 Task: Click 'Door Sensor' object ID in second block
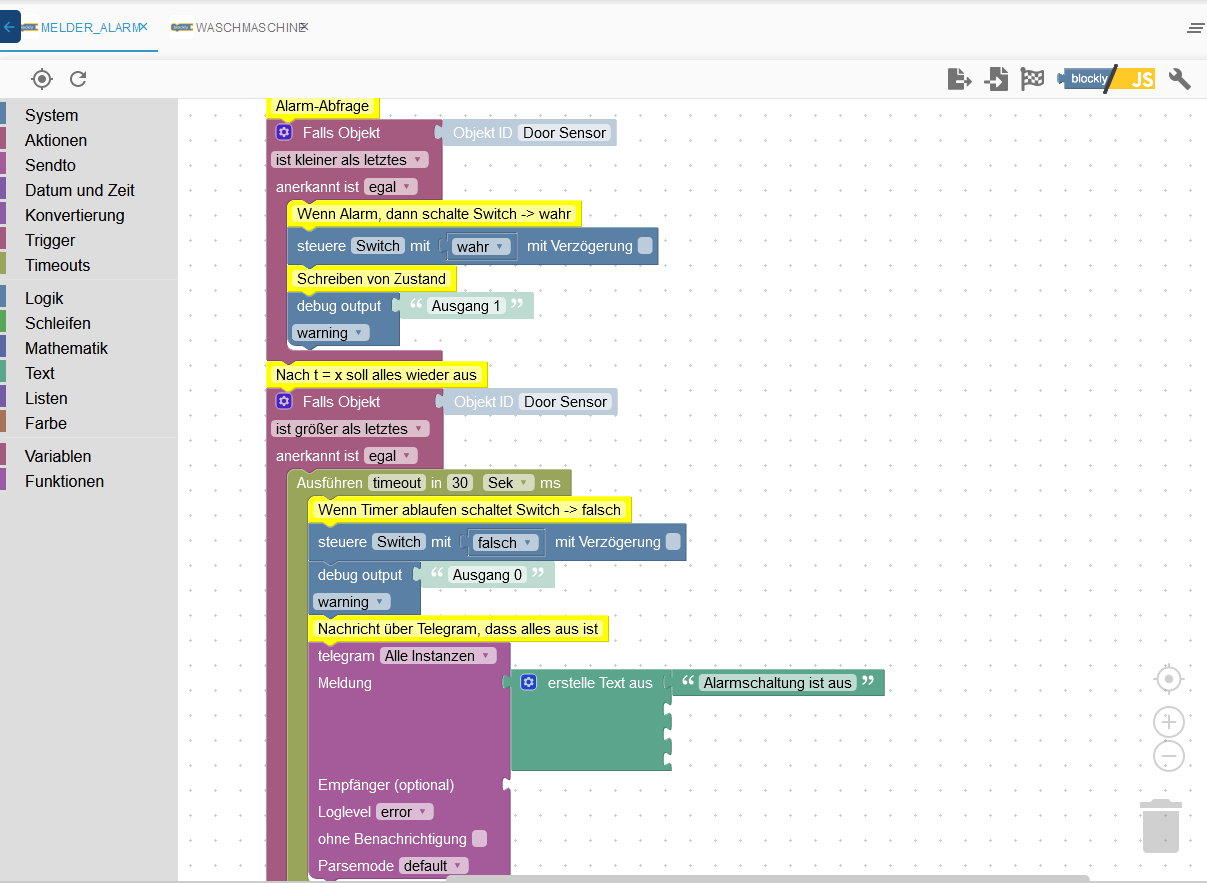pyautogui.click(x=565, y=402)
